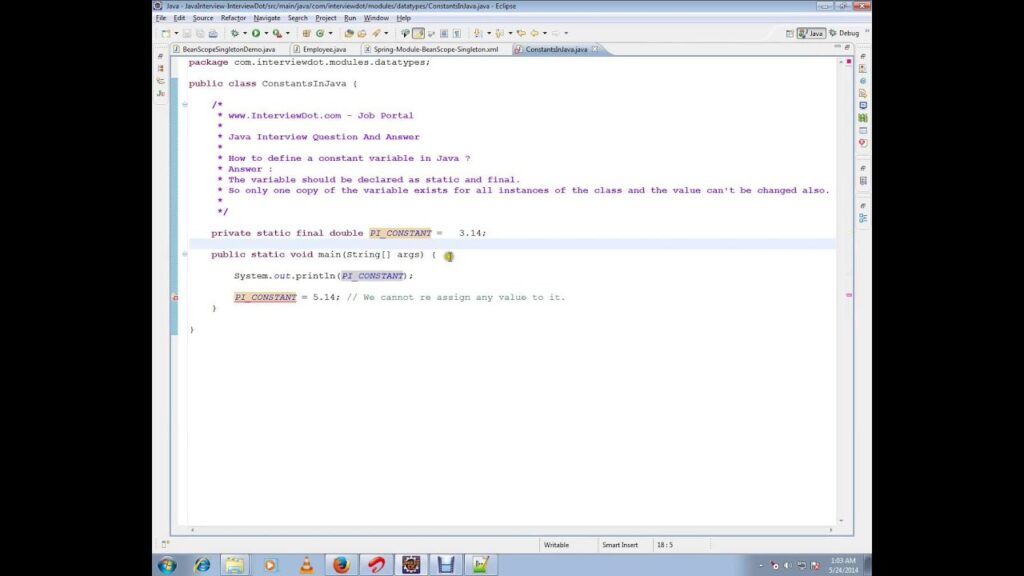
Task: Switch to the Debug perspective
Action: pyautogui.click(x=844, y=33)
